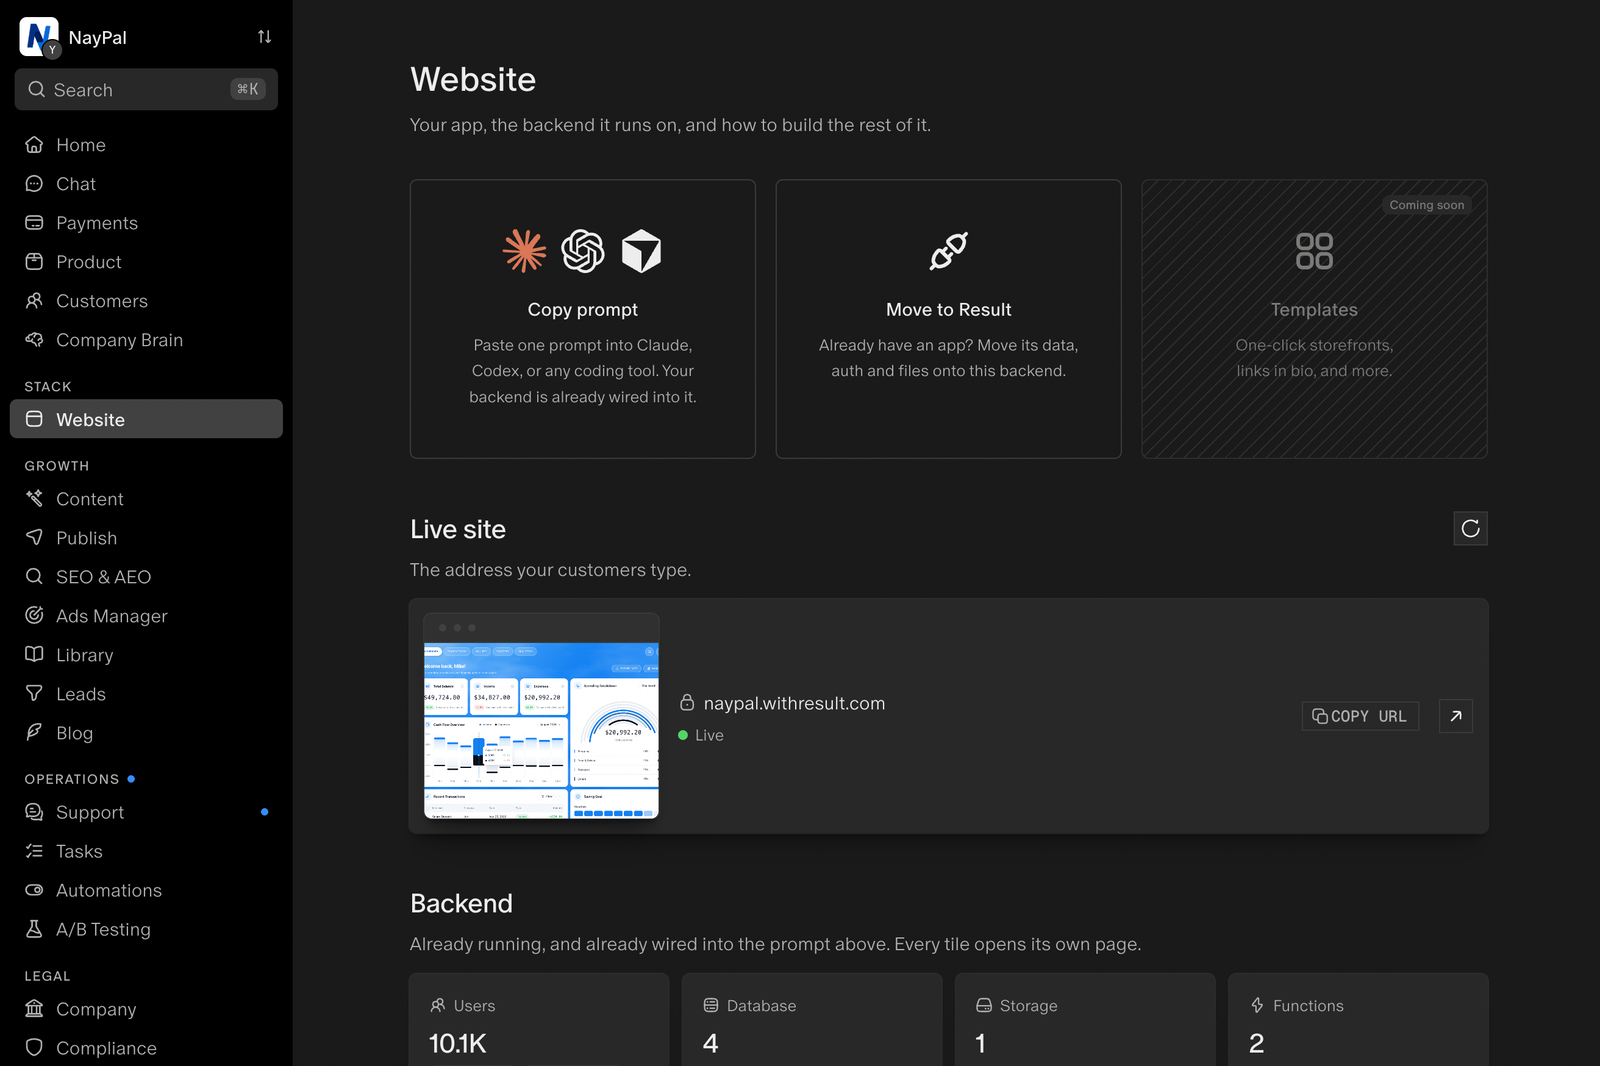Open live site in new tab arrow
Viewport: 1600px width, 1066px height.
pos(1456,716)
